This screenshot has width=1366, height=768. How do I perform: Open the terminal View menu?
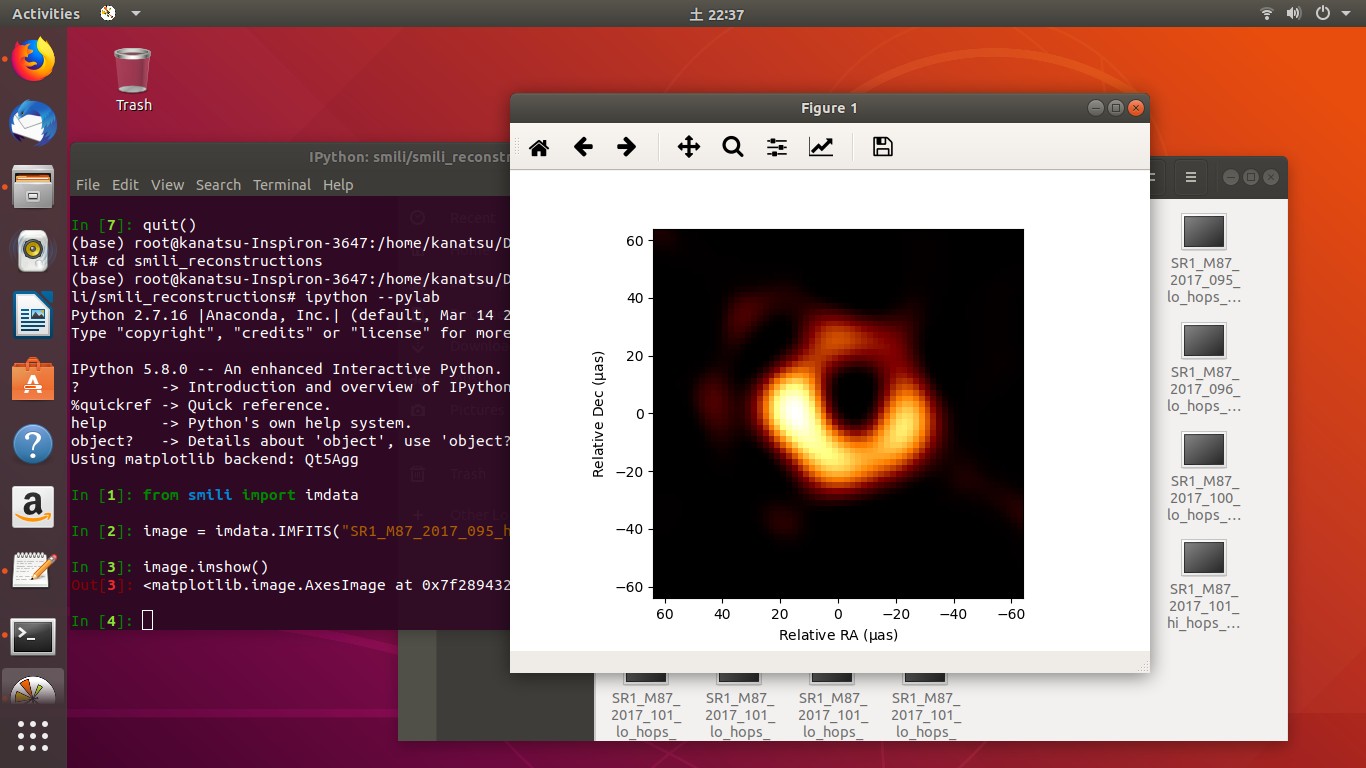coord(167,185)
